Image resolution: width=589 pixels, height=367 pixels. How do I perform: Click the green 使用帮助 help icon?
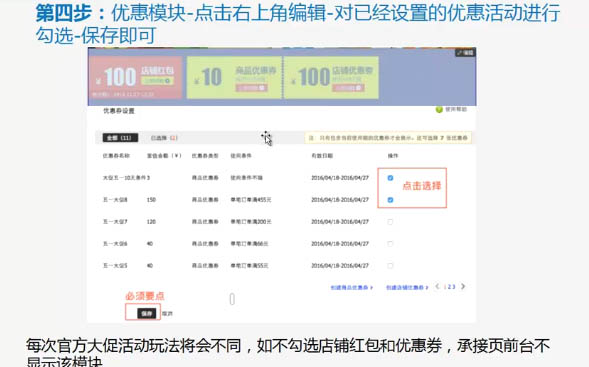[439, 109]
